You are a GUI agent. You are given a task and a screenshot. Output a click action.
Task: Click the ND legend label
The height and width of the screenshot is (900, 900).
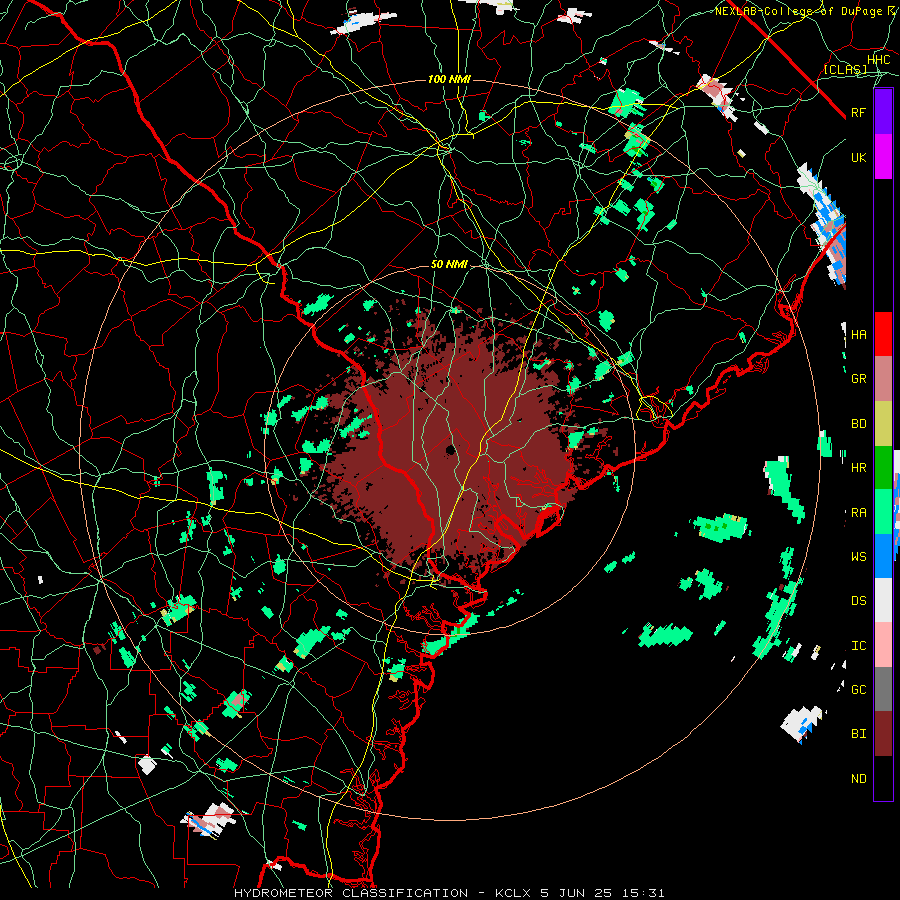[859, 779]
